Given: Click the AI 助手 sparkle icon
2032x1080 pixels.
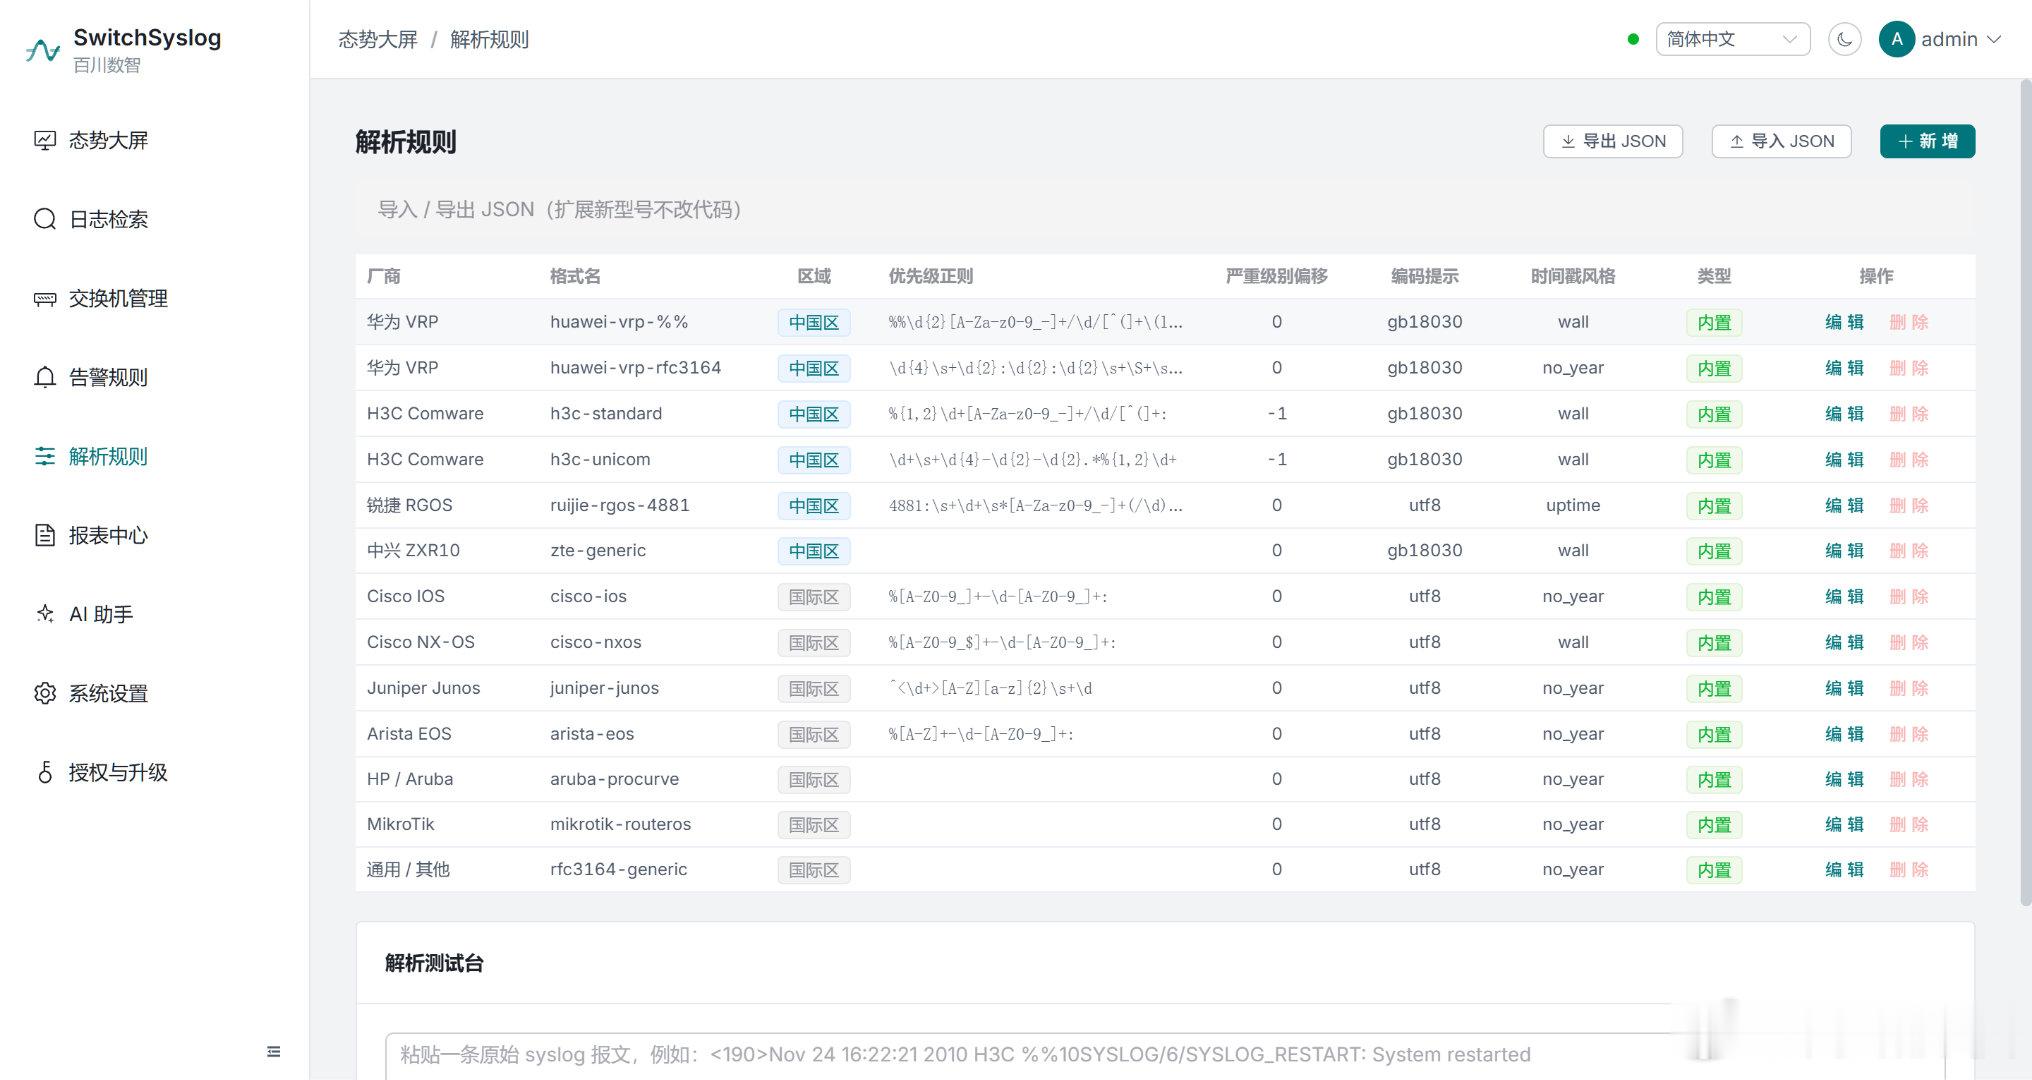Looking at the screenshot, I should coord(45,614).
